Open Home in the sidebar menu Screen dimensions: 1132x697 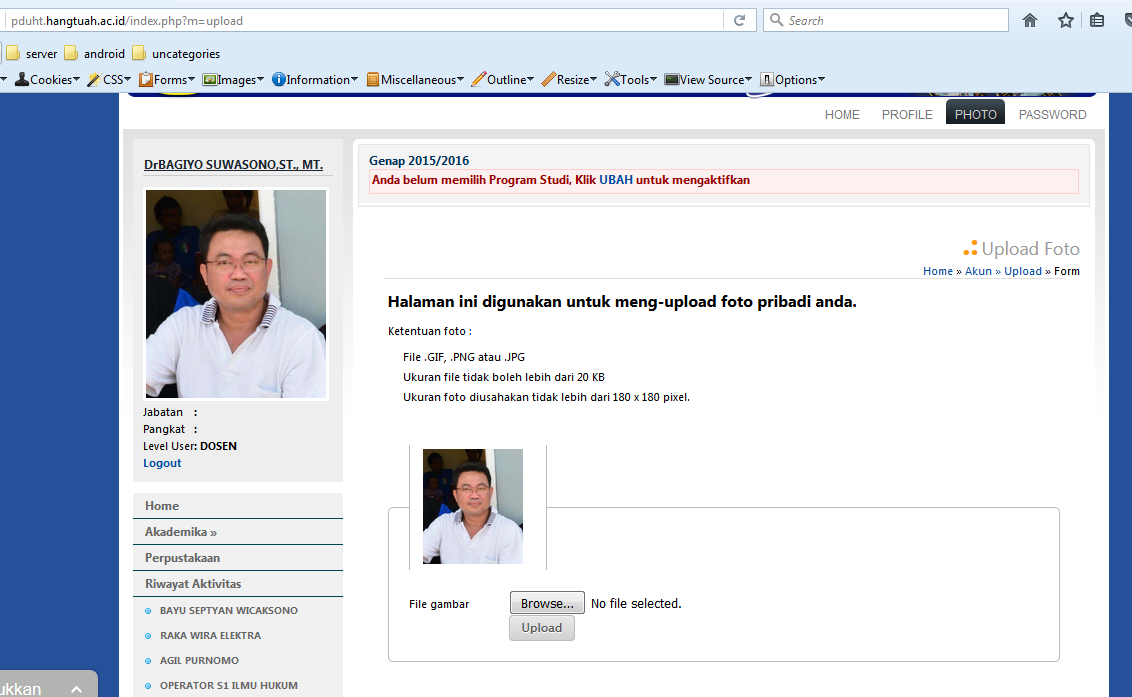[238, 506]
